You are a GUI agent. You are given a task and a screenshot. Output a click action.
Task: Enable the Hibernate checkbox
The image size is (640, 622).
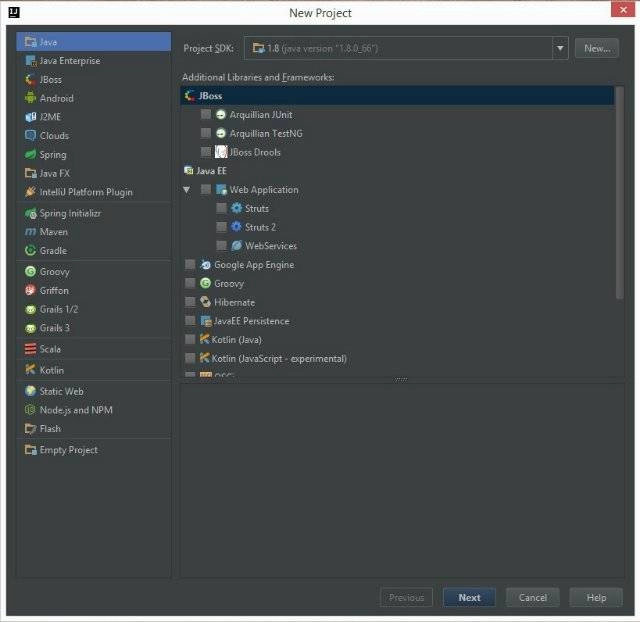click(x=190, y=302)
